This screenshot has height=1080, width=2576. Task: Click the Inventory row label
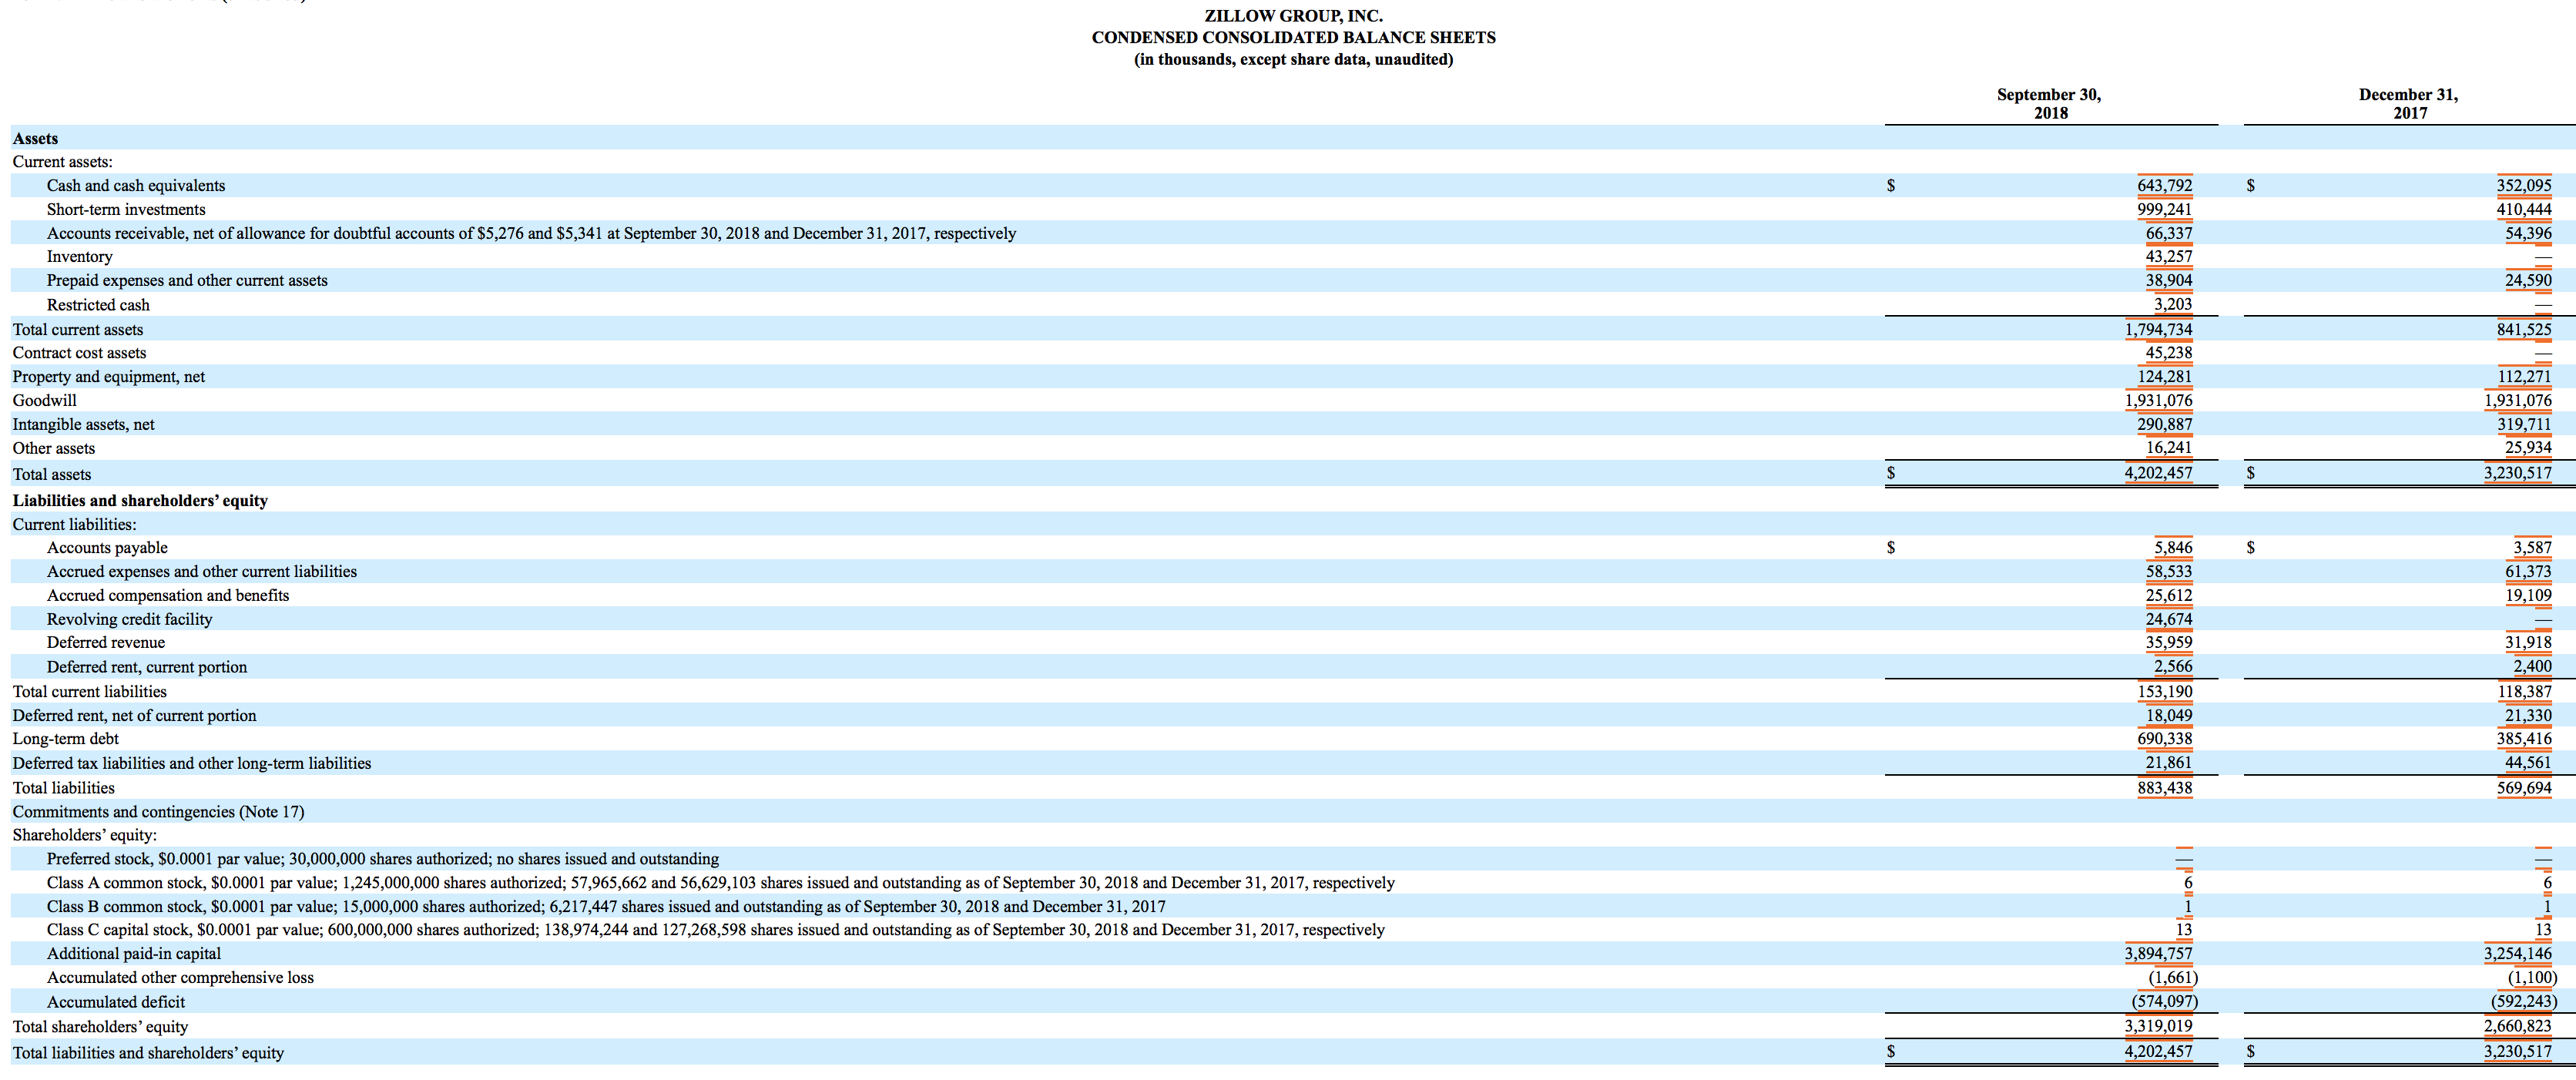(x=80, y=256)
